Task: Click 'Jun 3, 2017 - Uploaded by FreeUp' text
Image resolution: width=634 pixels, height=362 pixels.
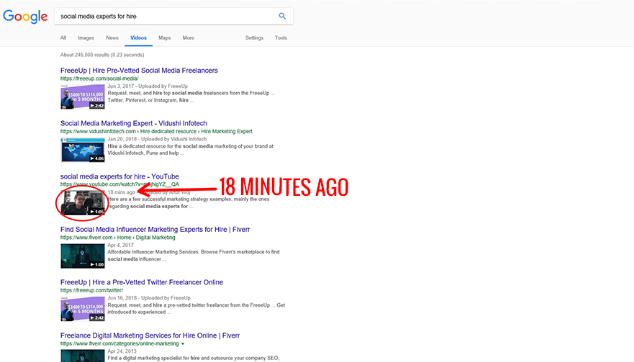Action: coord(148,86)
